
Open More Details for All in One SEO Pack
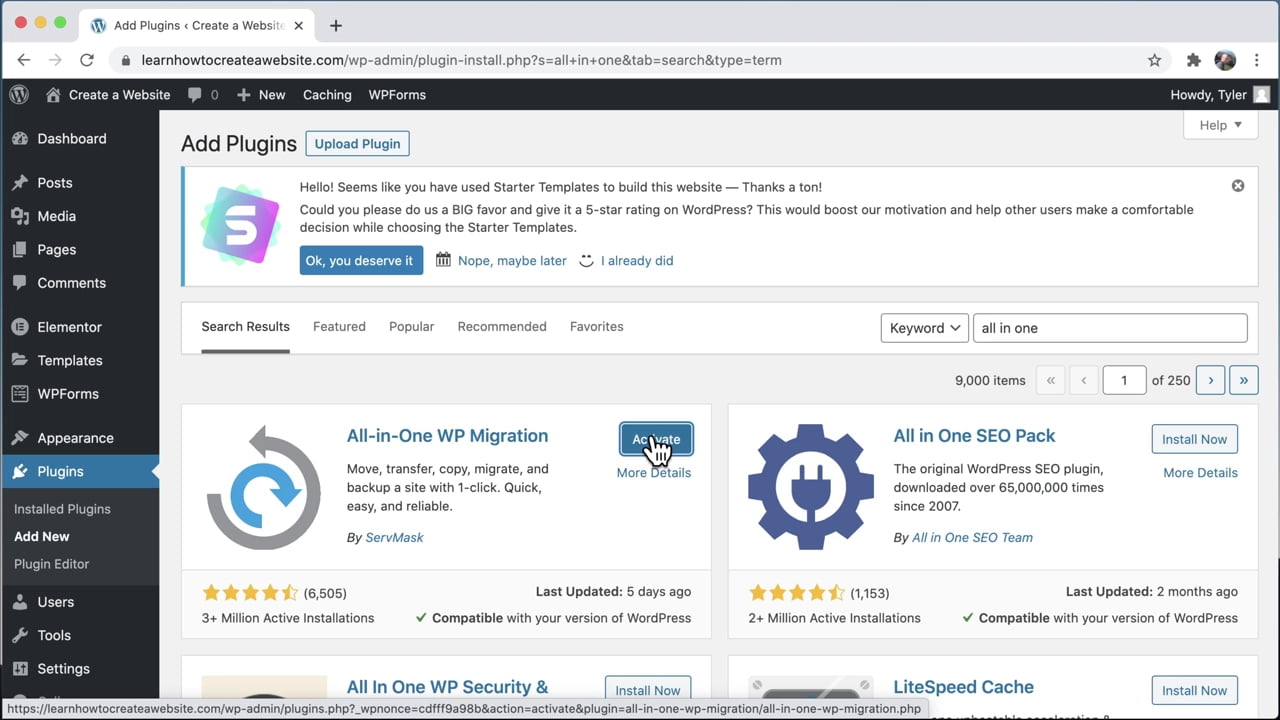1200,473
